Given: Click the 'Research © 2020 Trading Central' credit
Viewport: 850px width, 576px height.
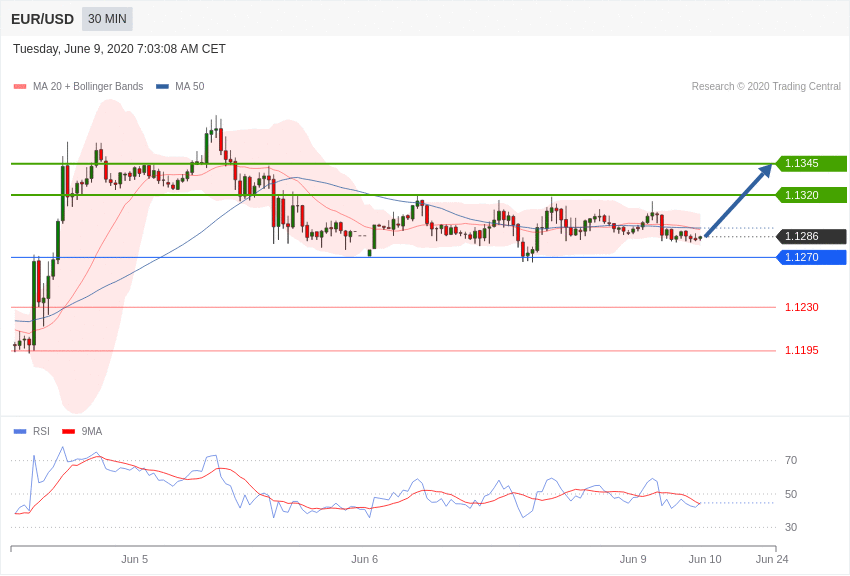Looking at the screenshot, I should [x=766, y=86].
